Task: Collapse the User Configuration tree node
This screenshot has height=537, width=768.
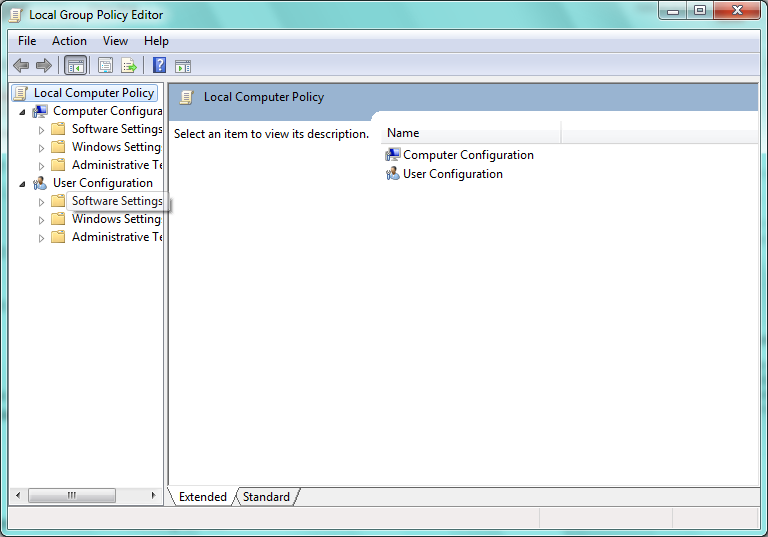Action: (23, 184)
